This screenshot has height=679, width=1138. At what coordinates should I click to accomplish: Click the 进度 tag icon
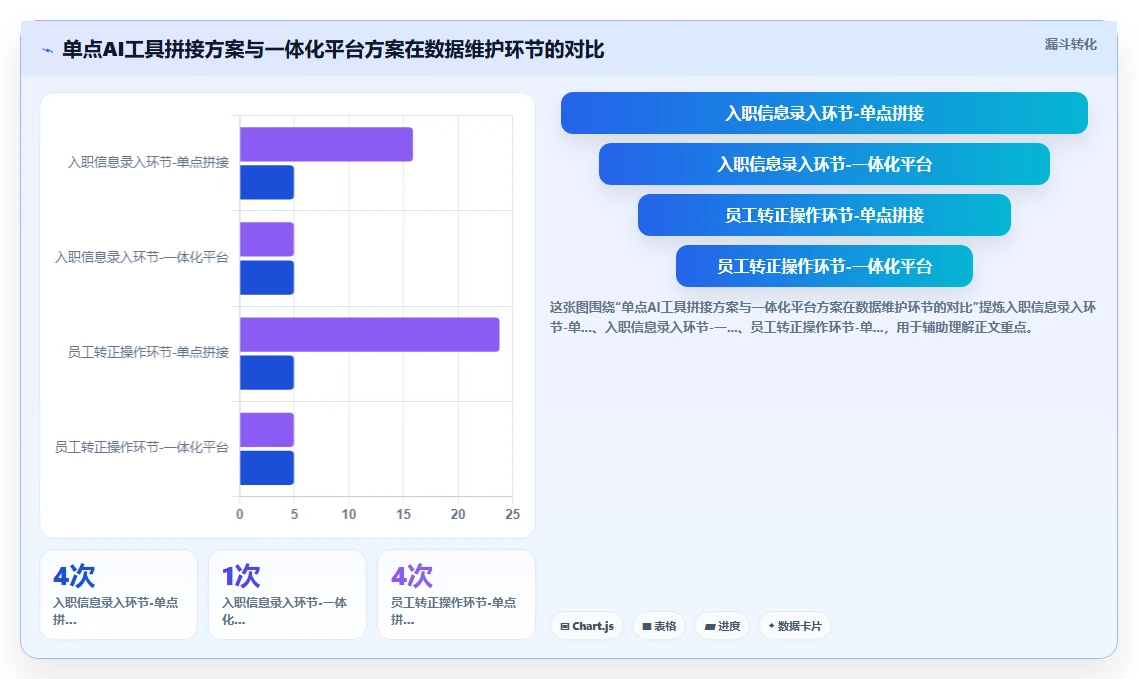[x=710, y=626]
